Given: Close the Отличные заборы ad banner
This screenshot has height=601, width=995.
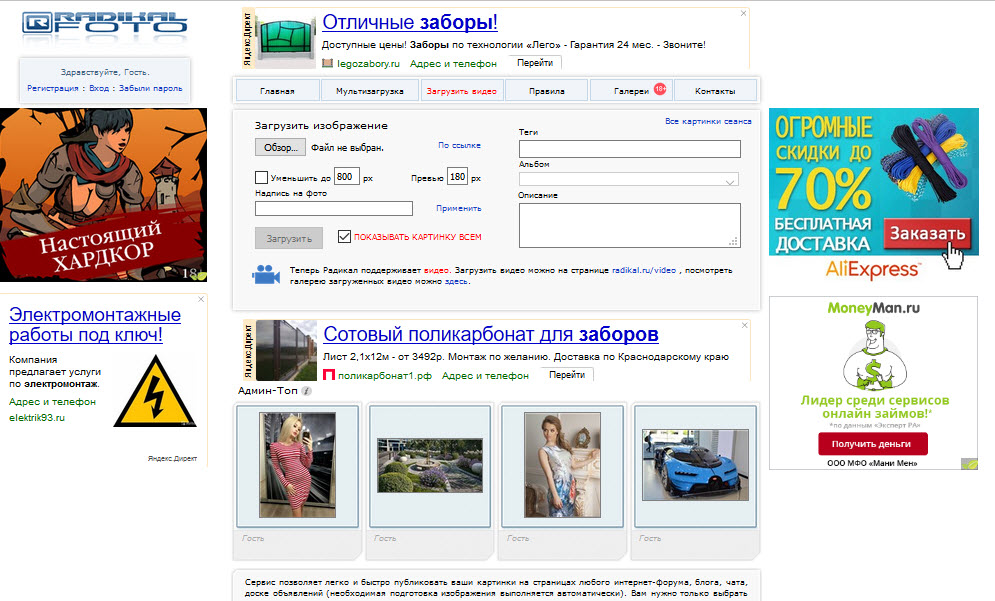Looking at the screenshot, I should pyautogui.click(x=743, y=14).
